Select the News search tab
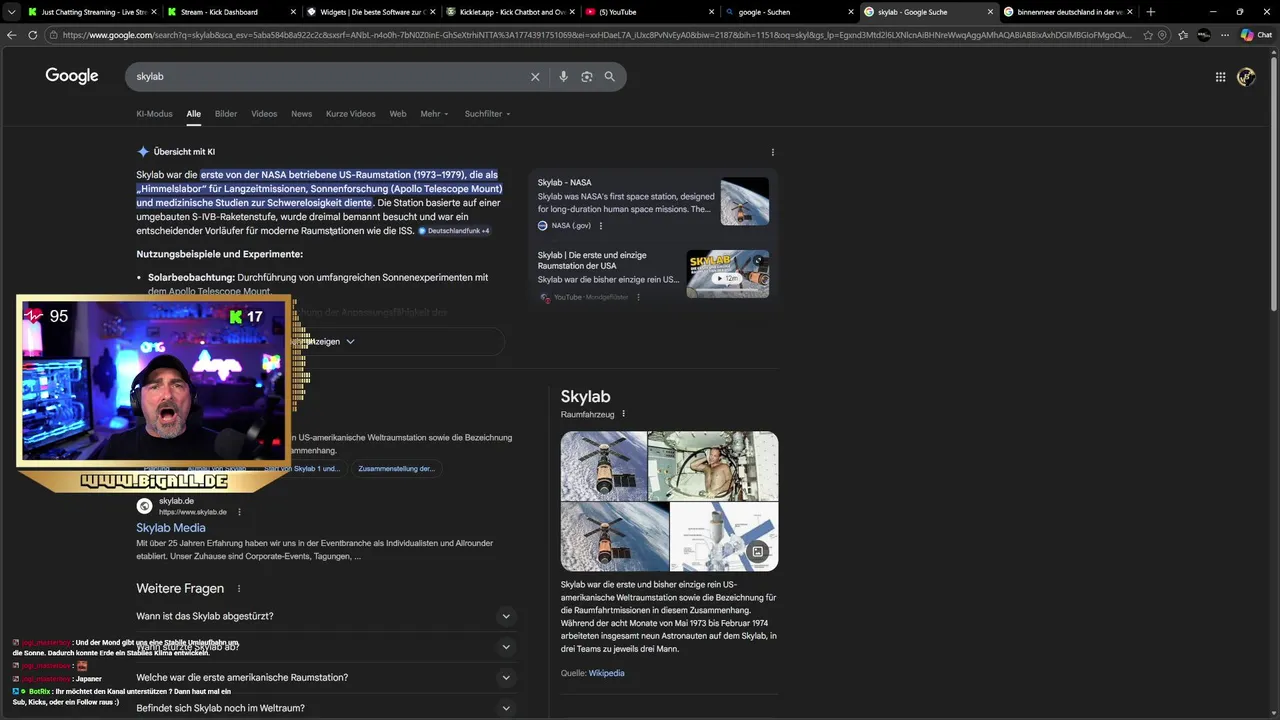The image size is (1280, 720). click(x=301, y=114)
